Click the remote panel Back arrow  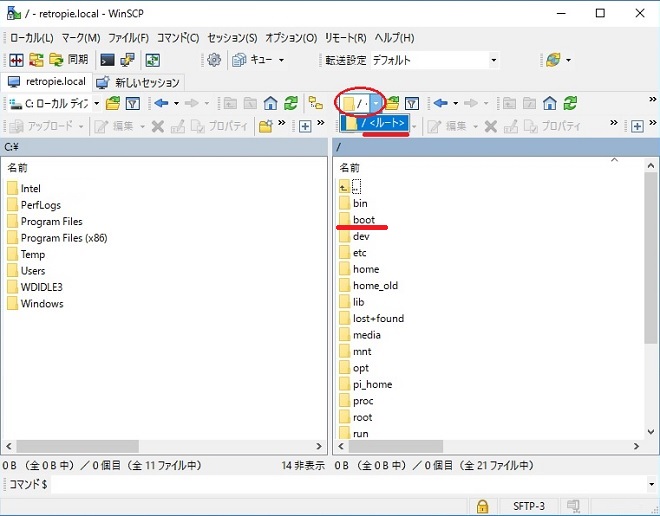tap(440, 103)
